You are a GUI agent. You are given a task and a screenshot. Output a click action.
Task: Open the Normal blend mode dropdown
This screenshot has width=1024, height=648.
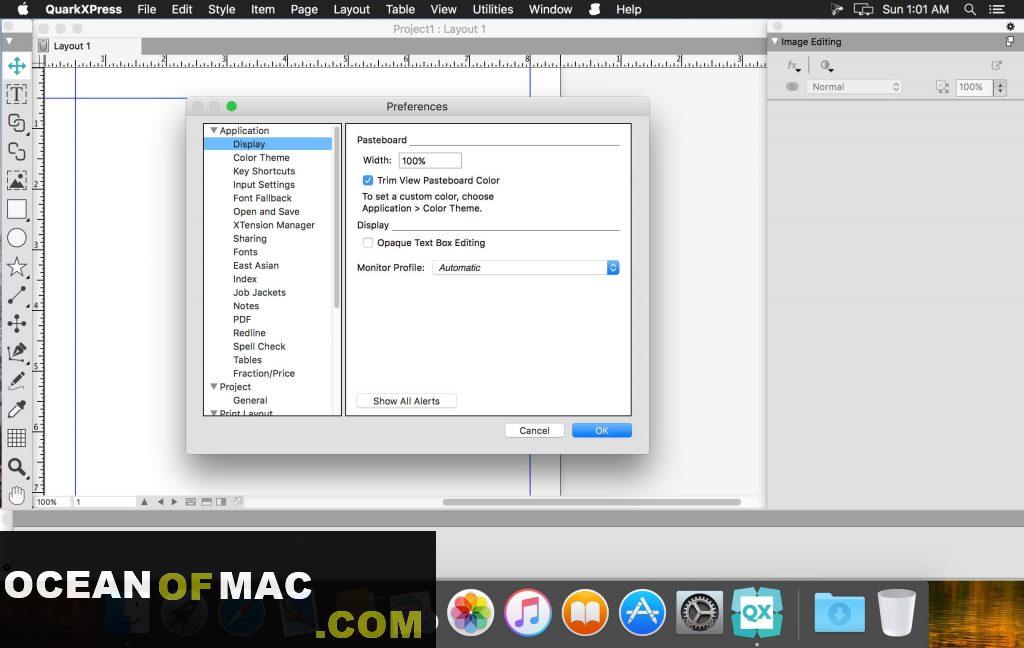[854, 87]
